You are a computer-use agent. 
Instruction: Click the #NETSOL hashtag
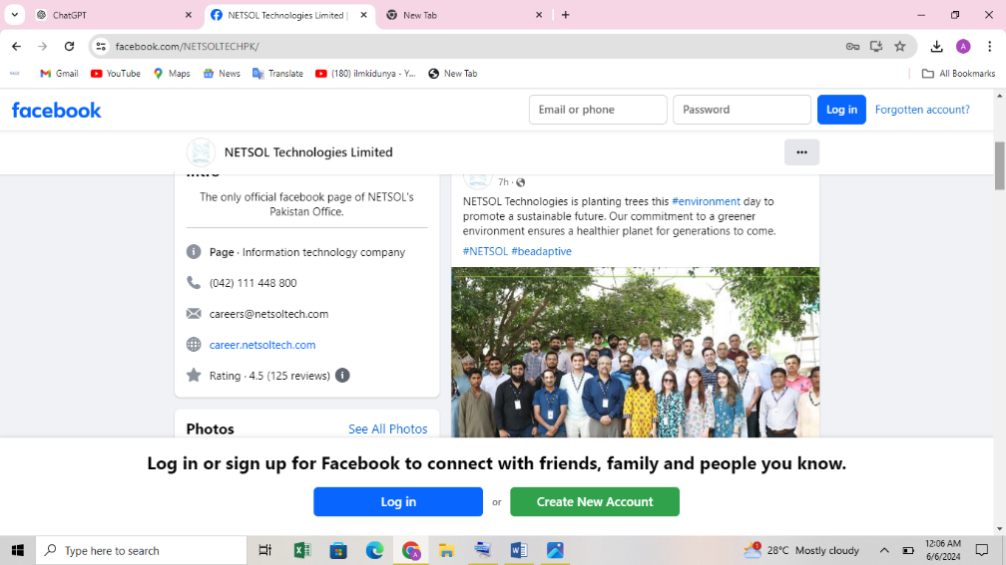[x=485, y=251]
